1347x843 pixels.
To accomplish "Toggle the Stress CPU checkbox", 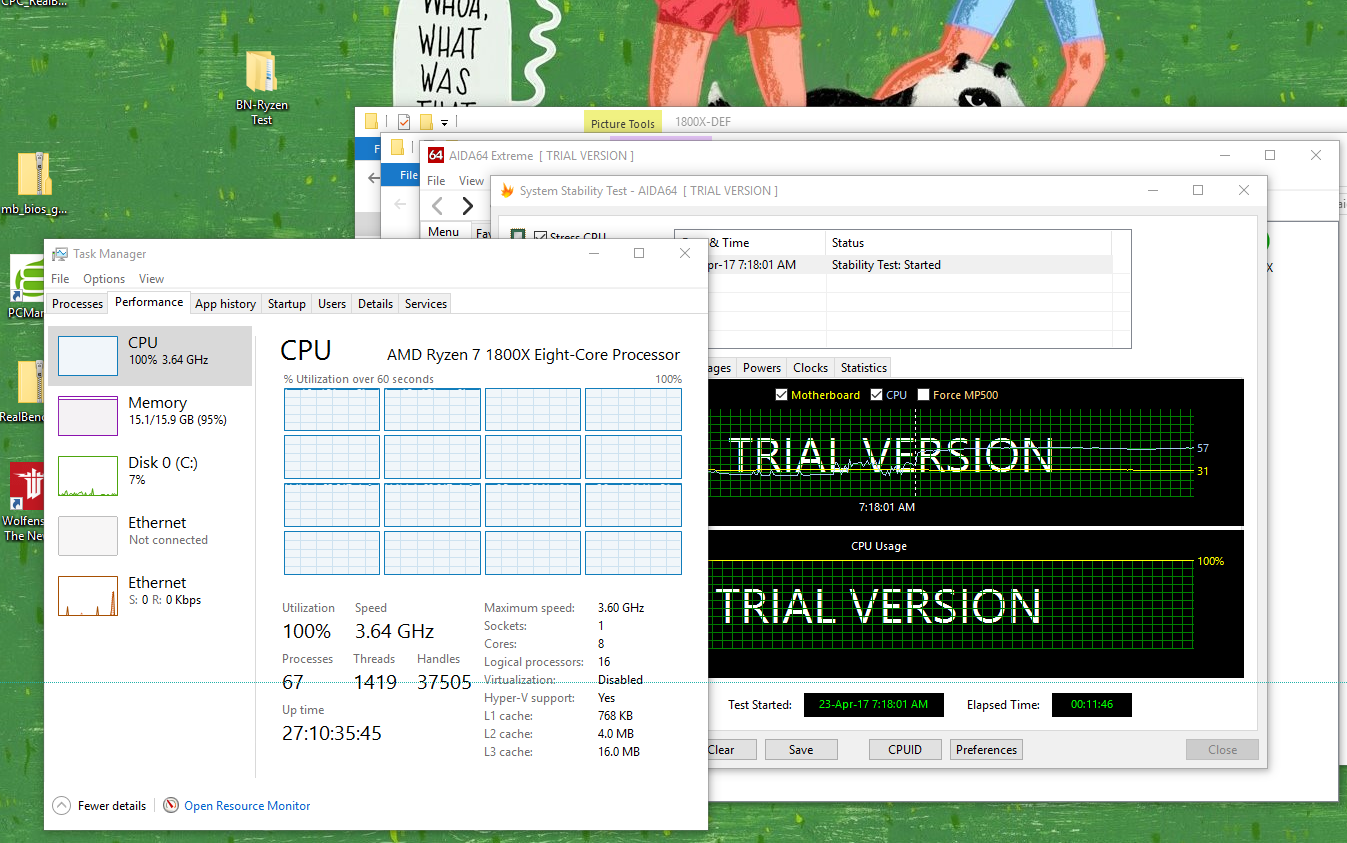I will 540,237.
